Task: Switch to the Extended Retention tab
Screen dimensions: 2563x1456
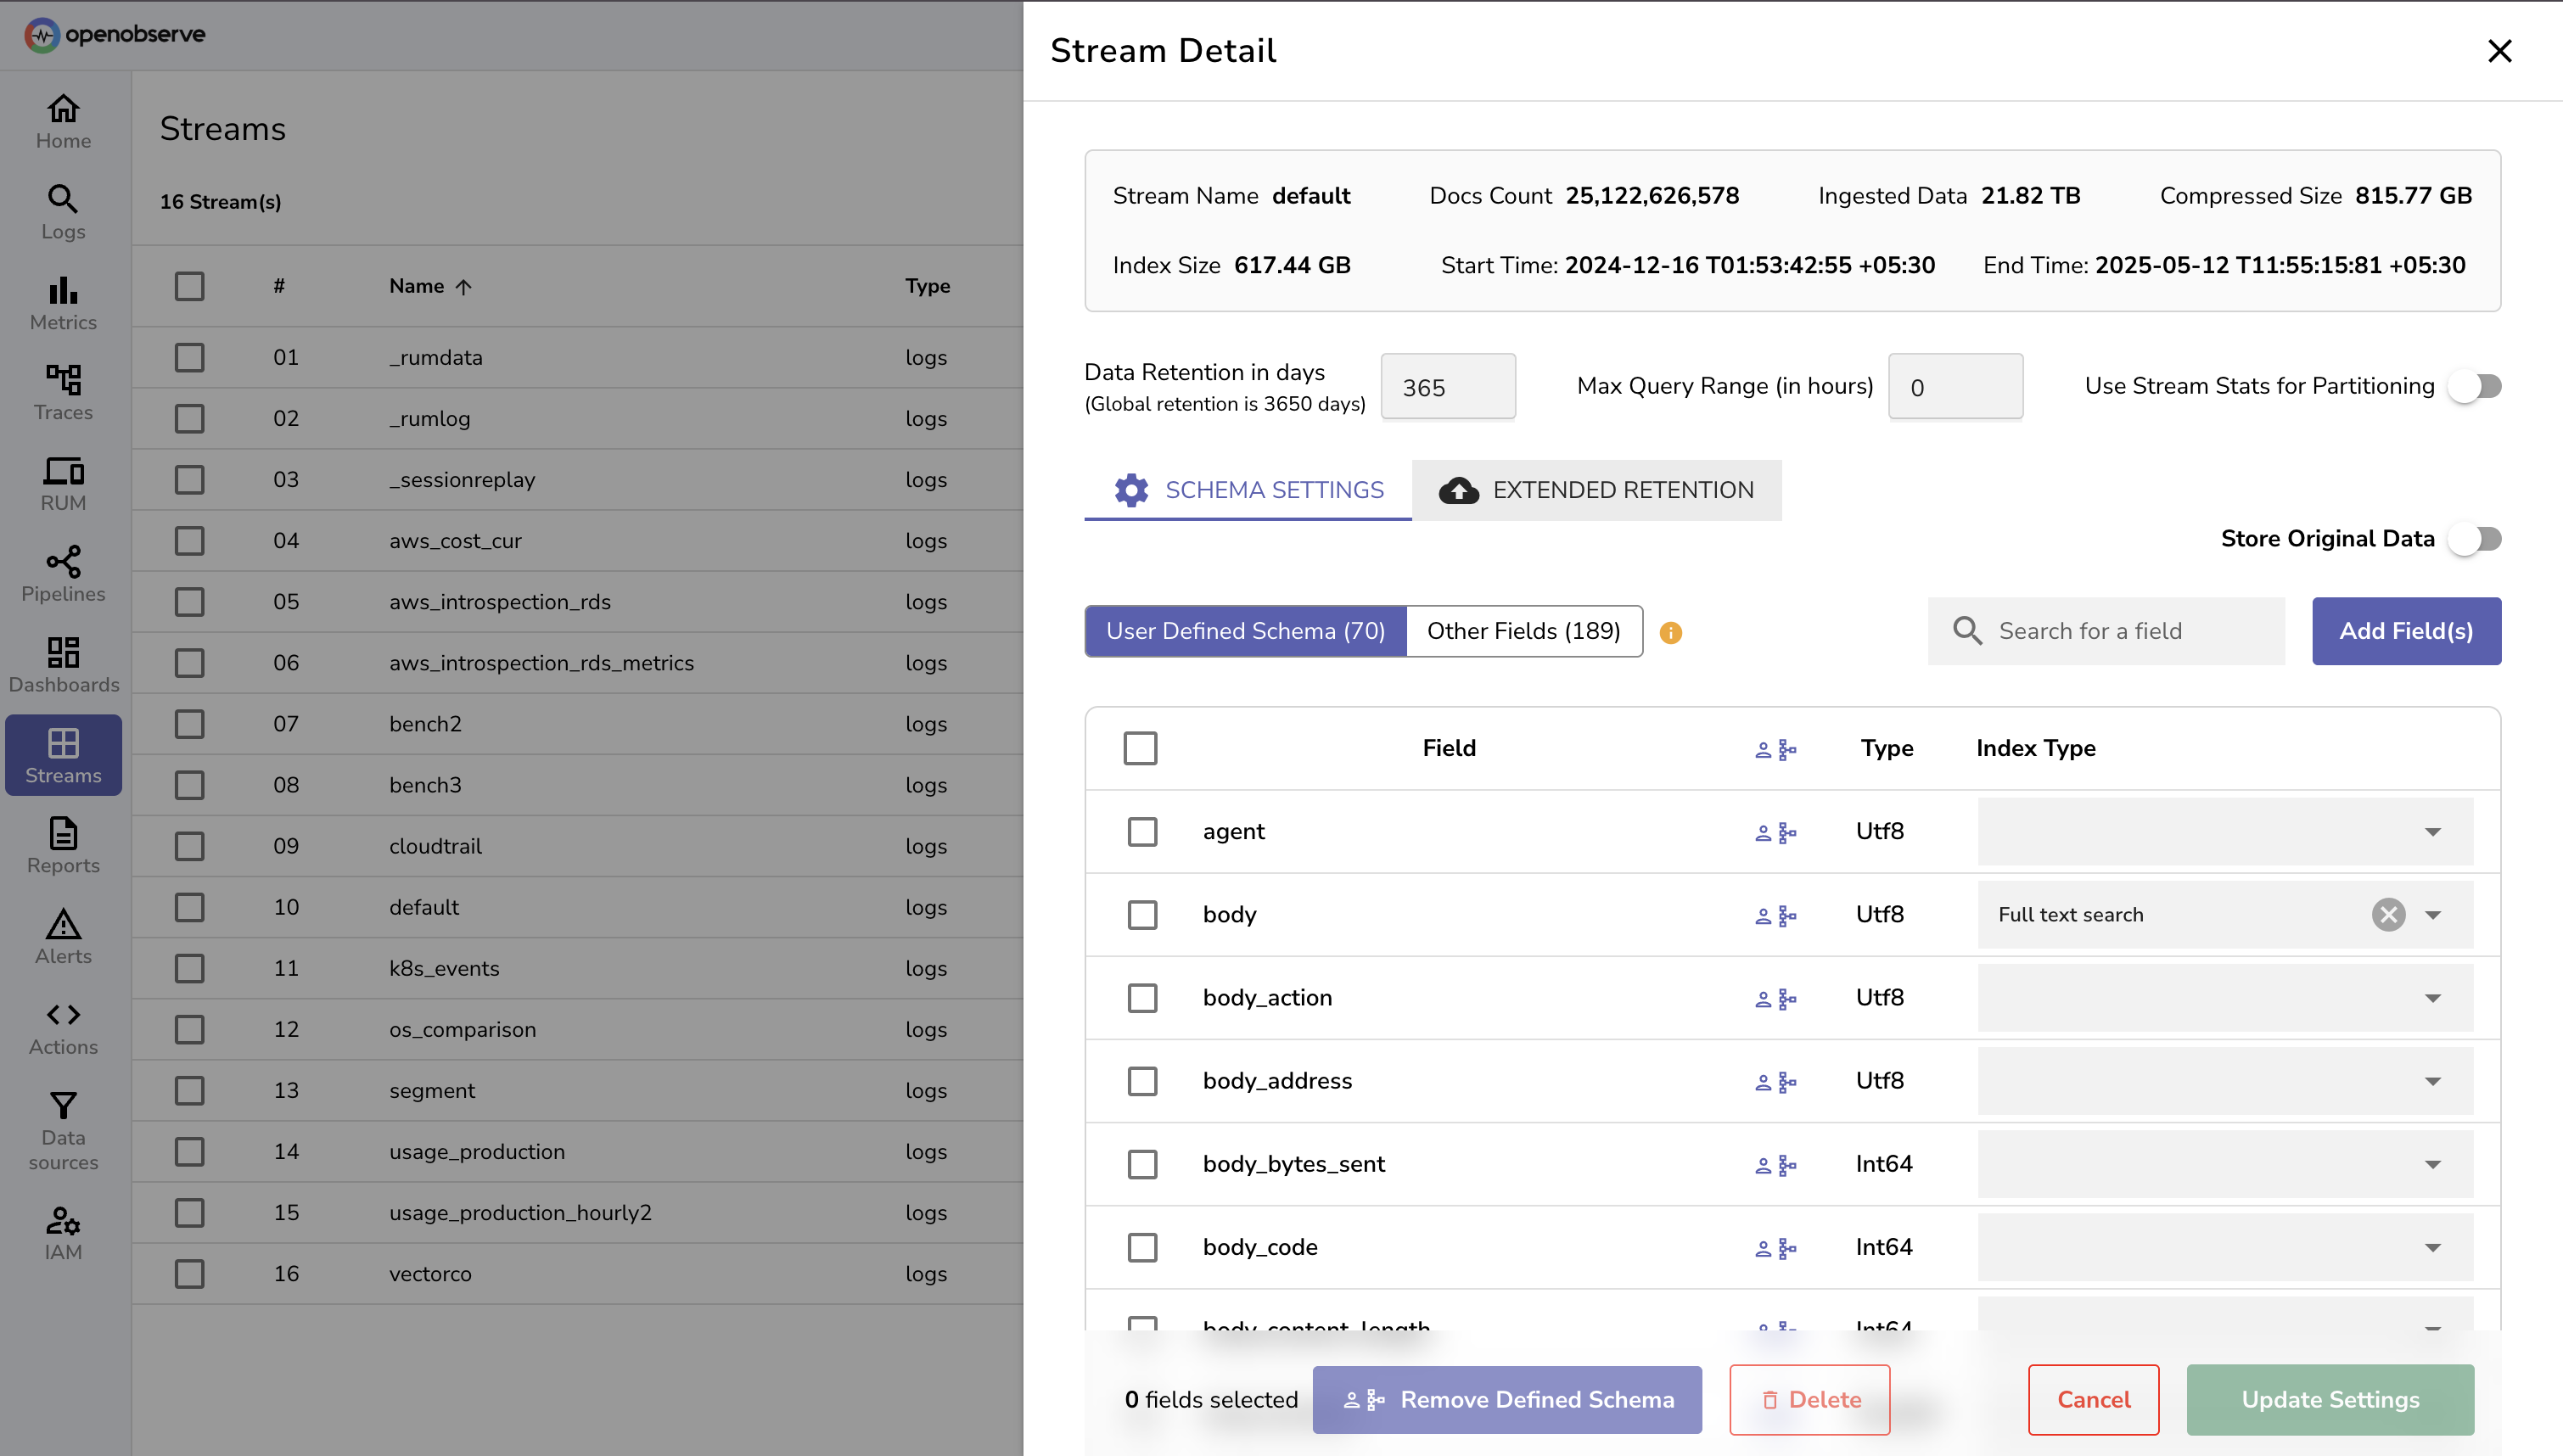Action: pos(1596,490)
